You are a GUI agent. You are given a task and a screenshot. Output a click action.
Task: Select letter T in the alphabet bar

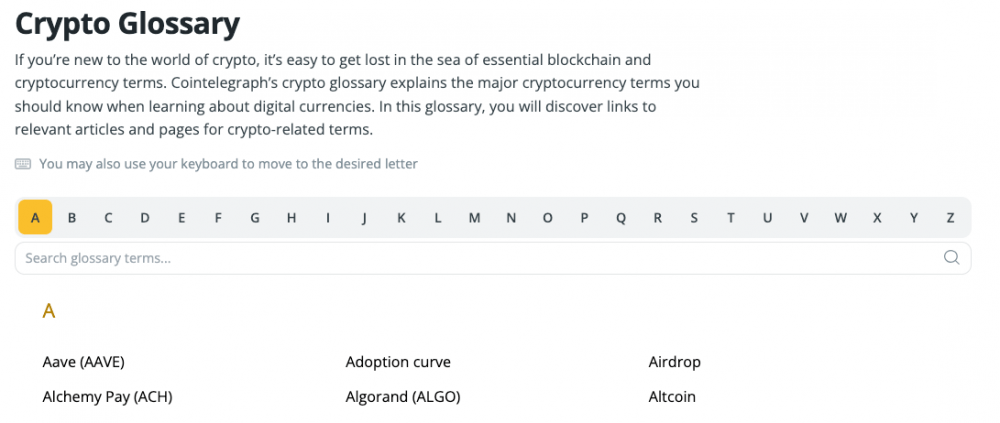[731, 218]
